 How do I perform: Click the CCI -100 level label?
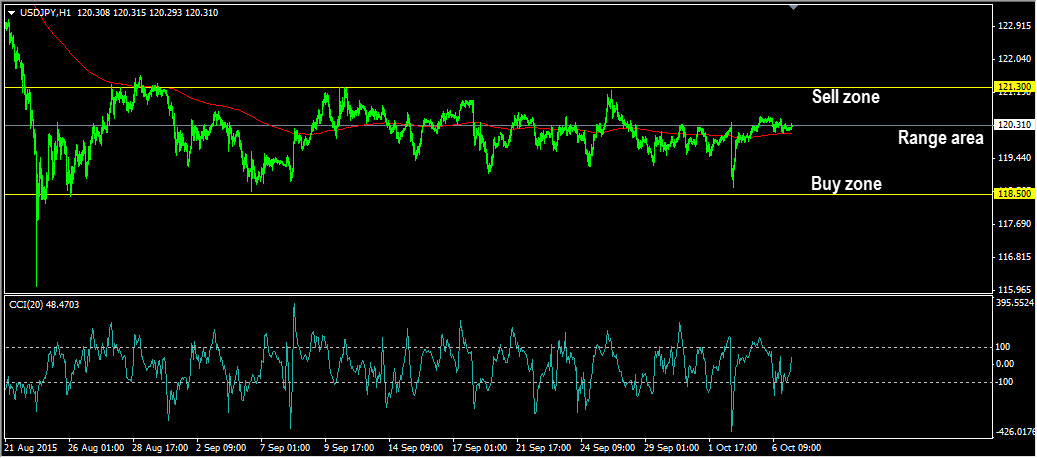click(x=1005, y=381)
